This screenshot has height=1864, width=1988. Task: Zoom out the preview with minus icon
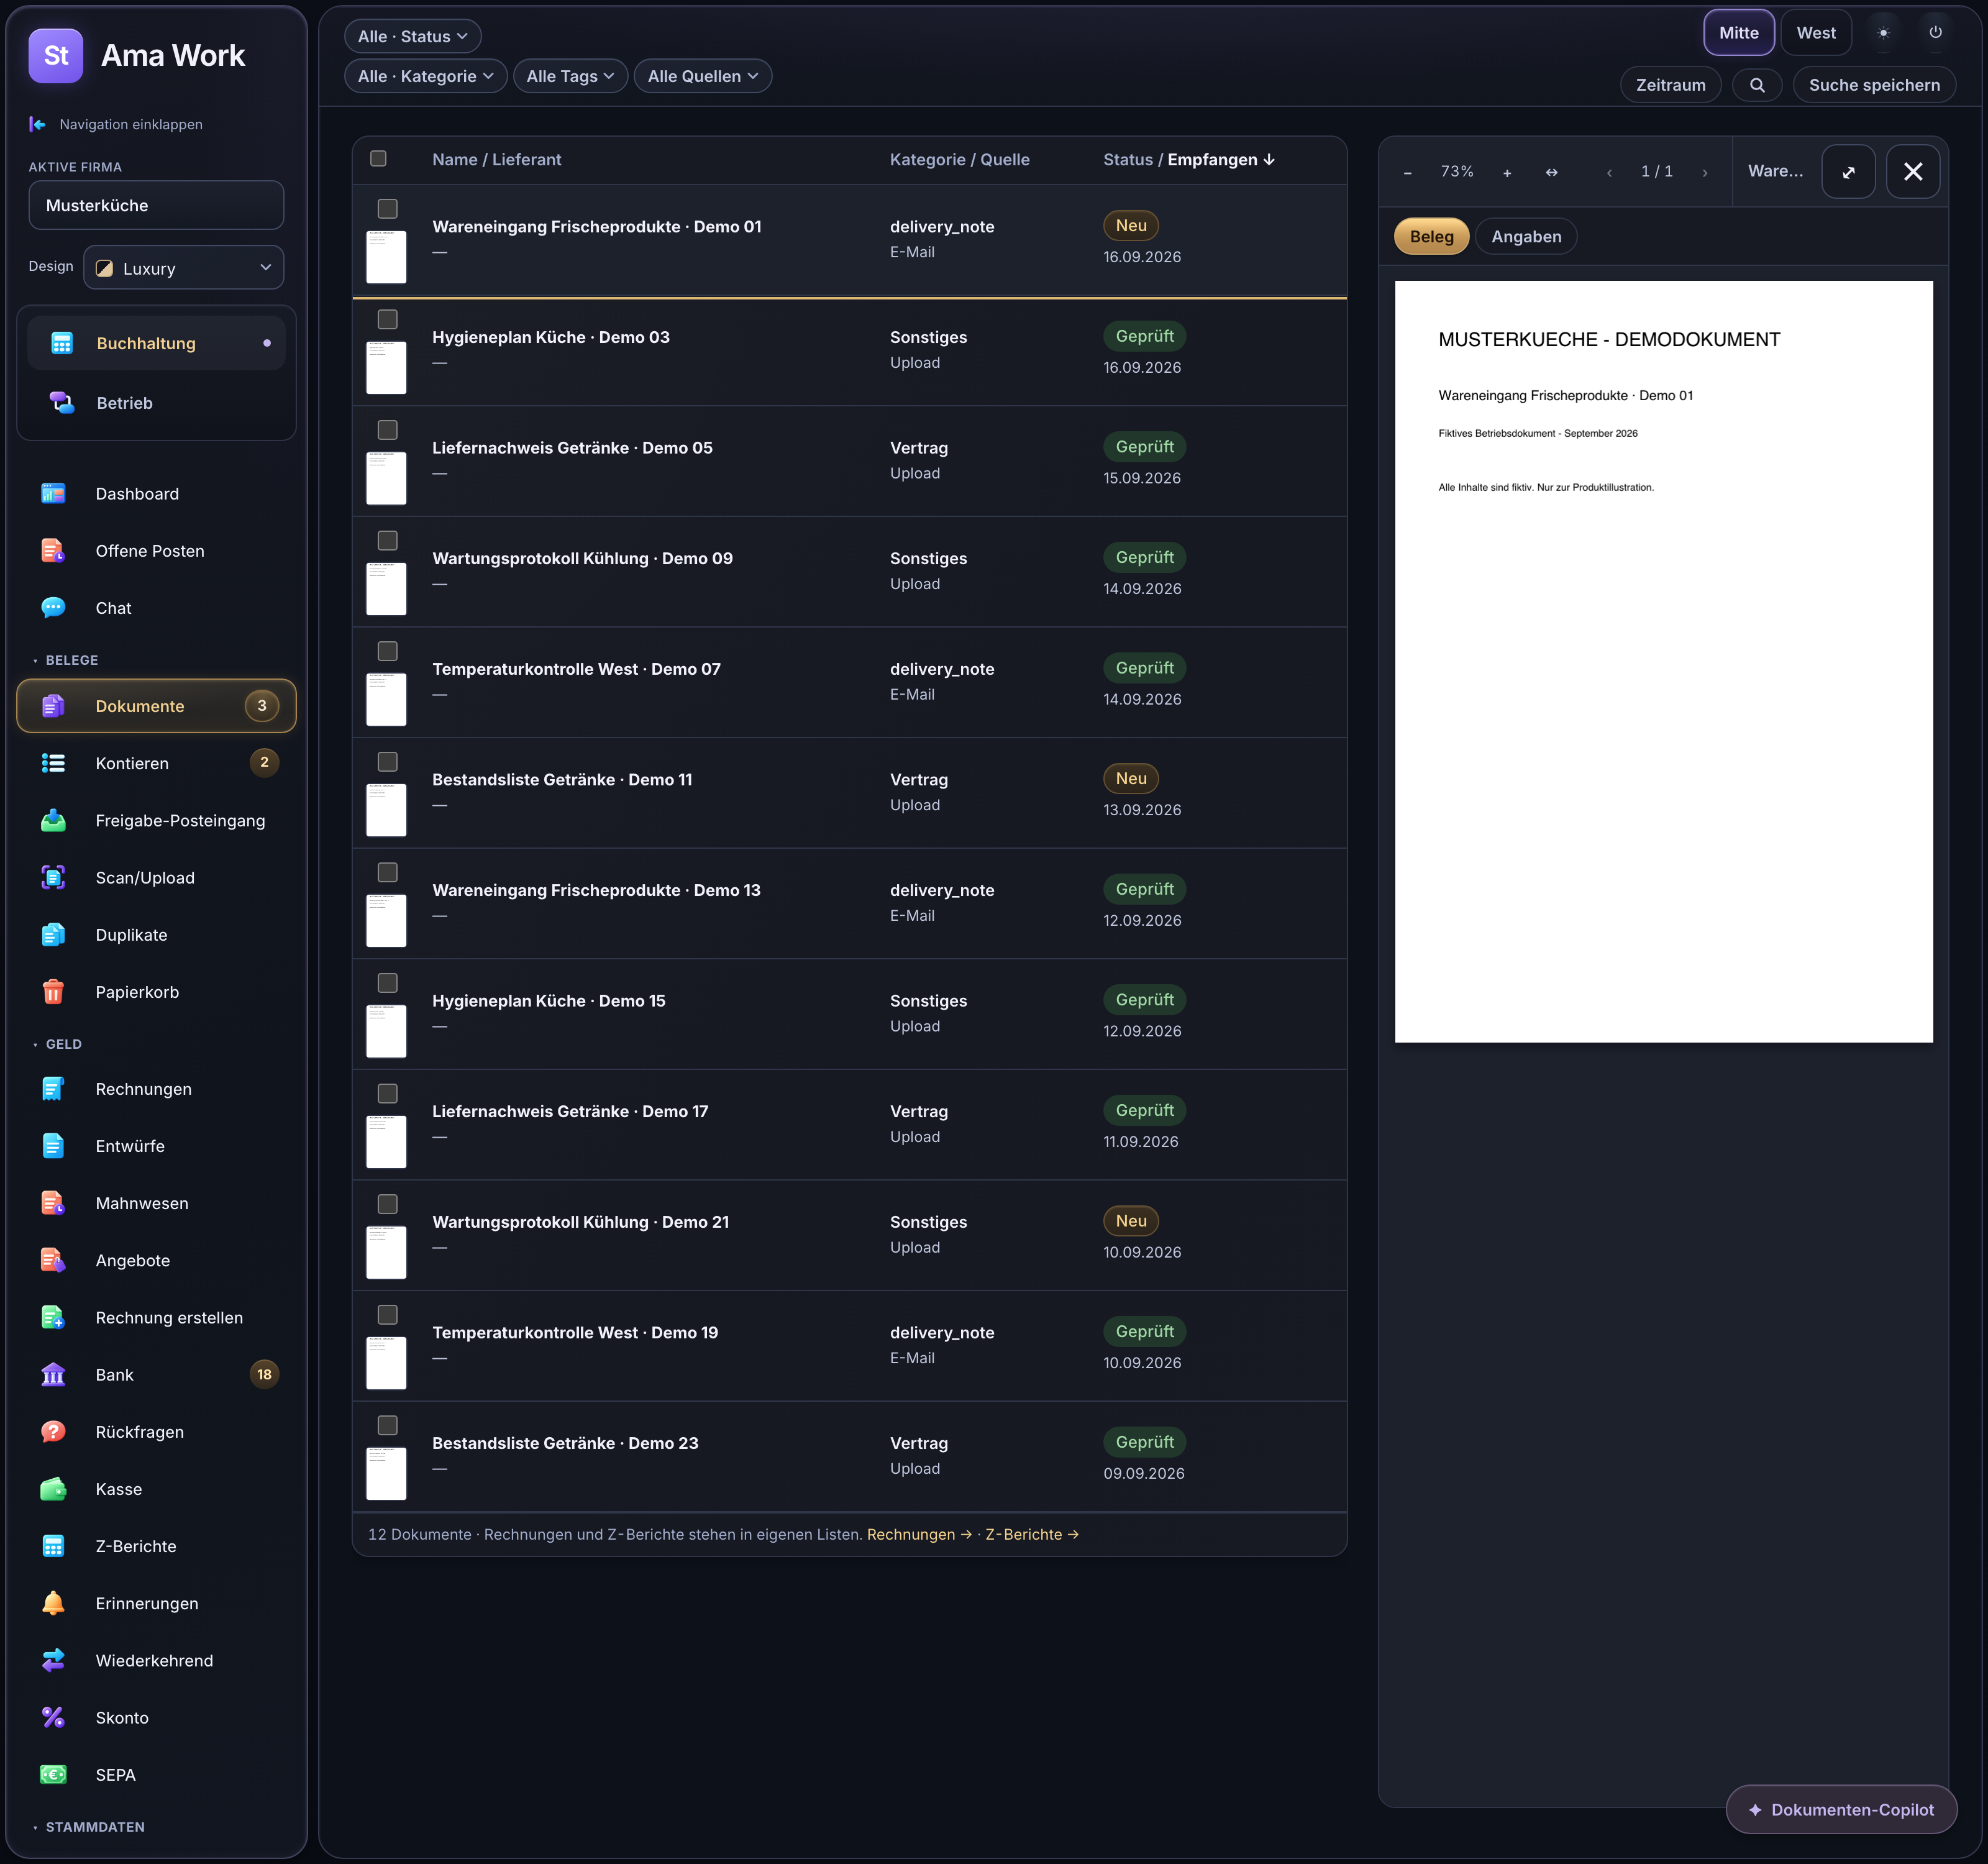coord(1407,172)
